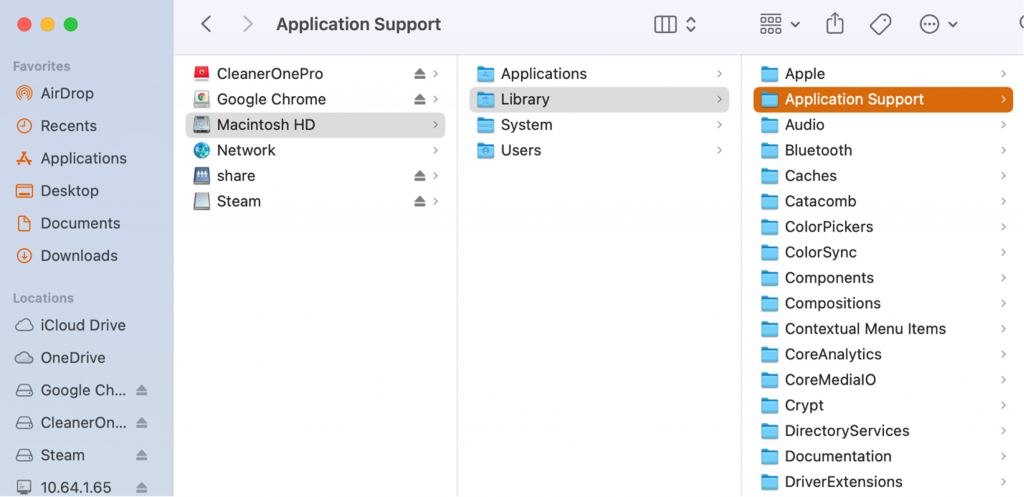Go forward with the right chevron
Screen dimensions: 1024x497
tap(248, 24)
